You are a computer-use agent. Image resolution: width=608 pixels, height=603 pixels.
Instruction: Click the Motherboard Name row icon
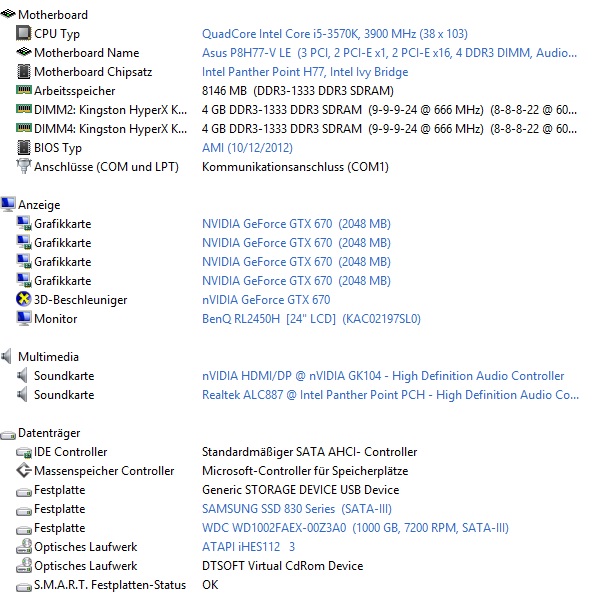tap(24, 52)
